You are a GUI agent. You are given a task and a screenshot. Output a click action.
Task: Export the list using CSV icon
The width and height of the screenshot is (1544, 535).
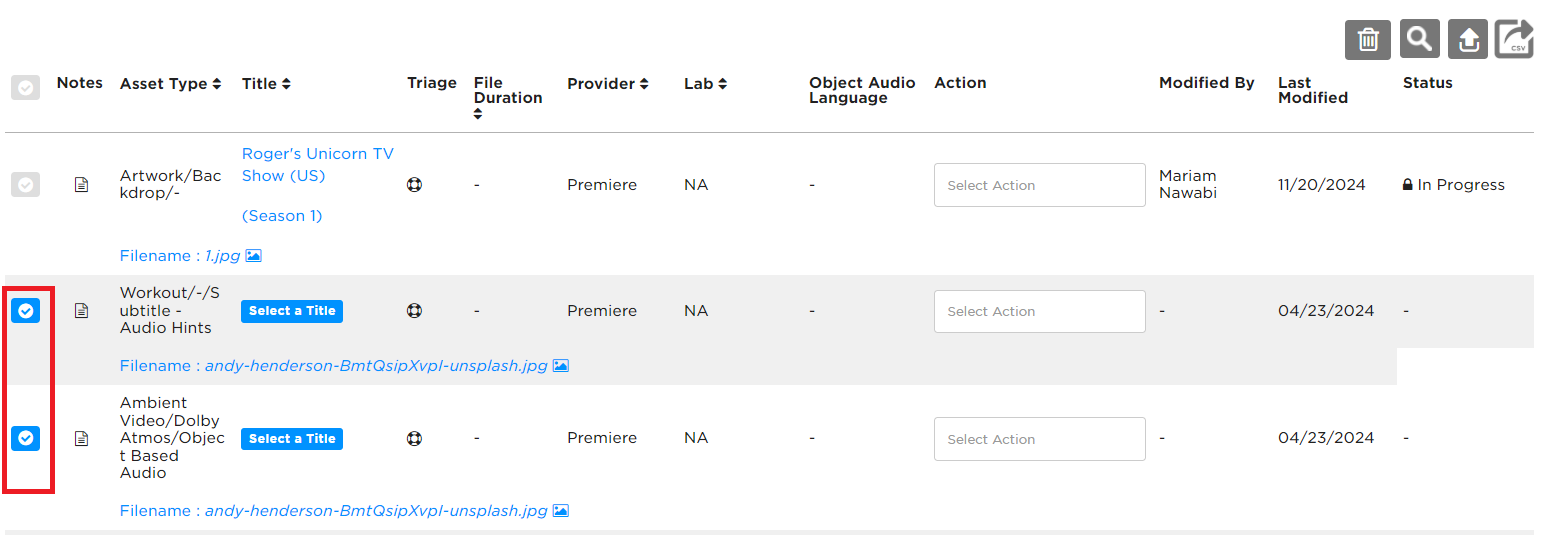point(1514,40)
